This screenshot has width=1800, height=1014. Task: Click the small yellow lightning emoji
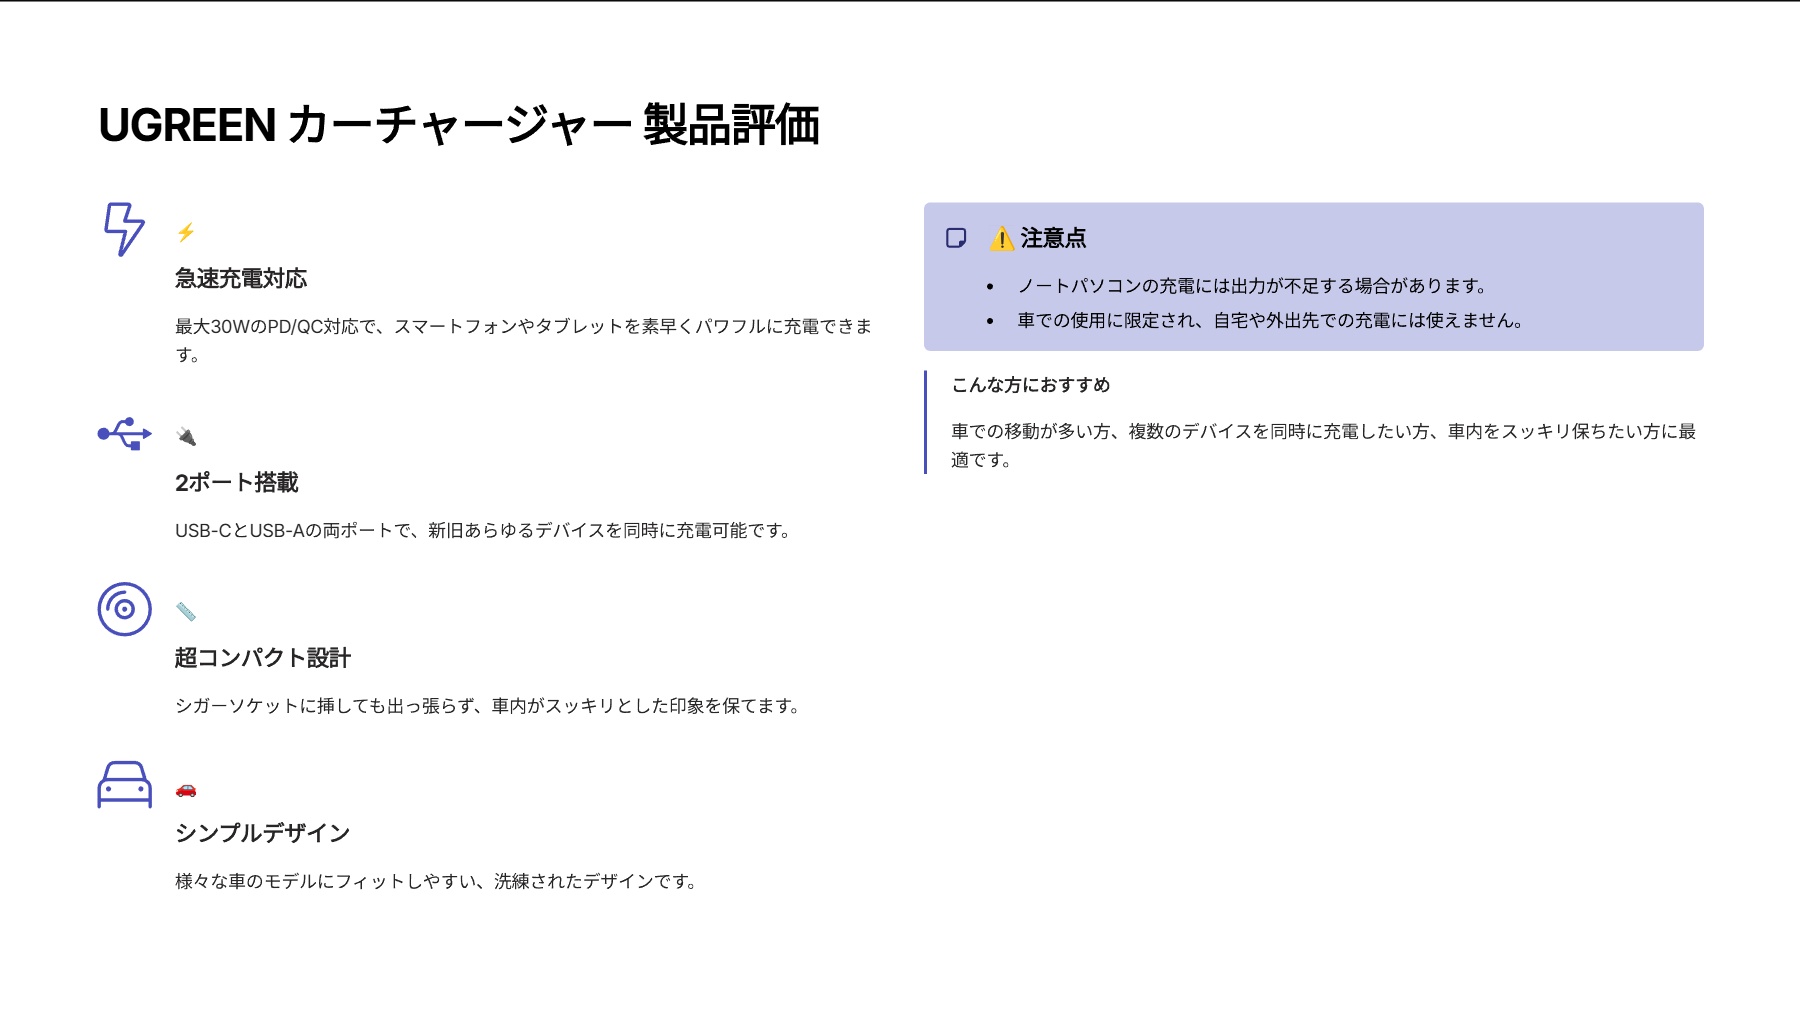point(186,233)
